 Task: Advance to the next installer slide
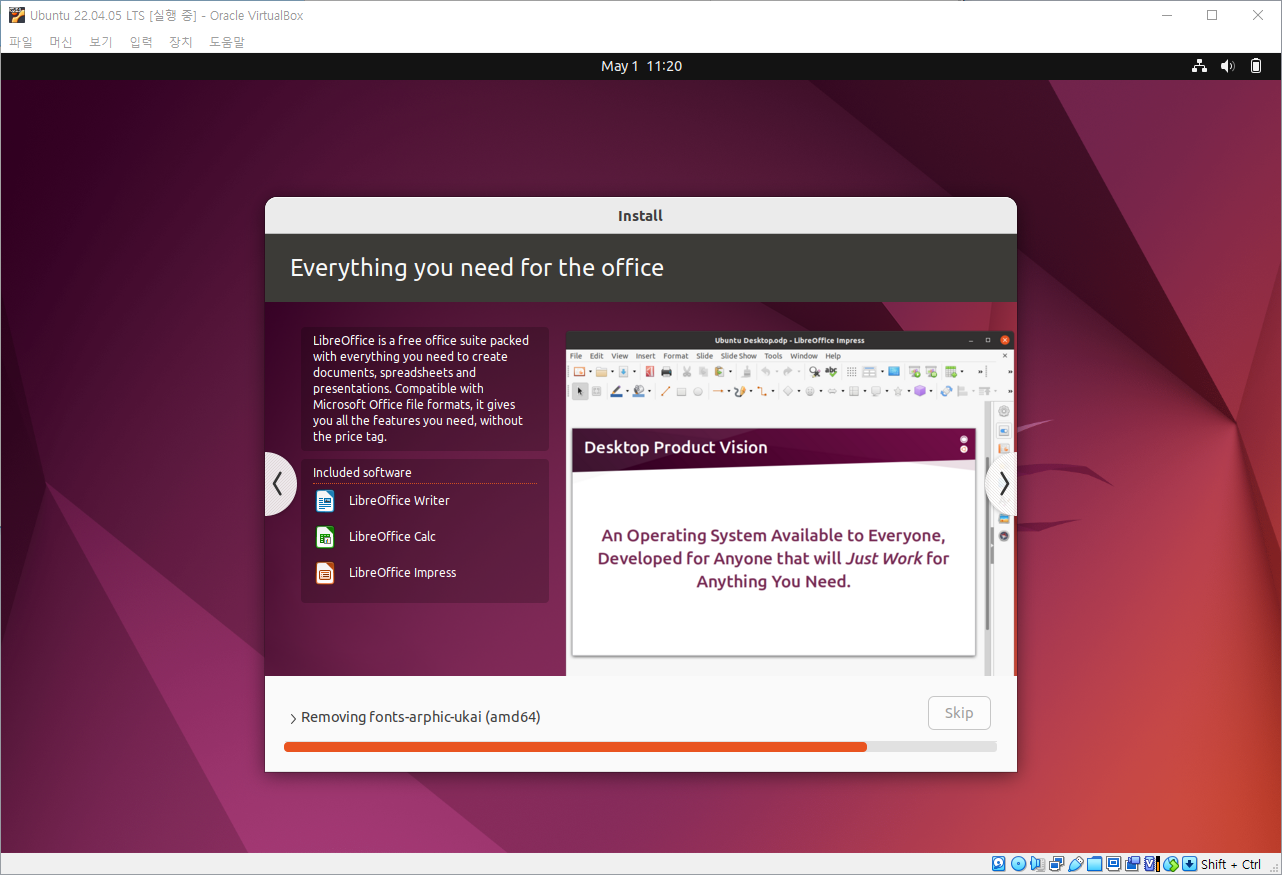[x=1002, y=484]
